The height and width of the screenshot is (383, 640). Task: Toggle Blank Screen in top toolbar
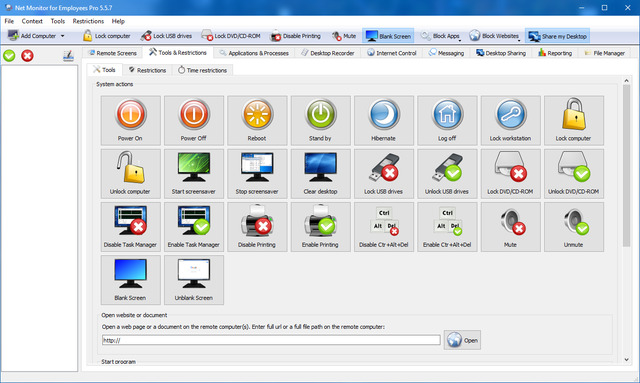click(x=388, y=36)
